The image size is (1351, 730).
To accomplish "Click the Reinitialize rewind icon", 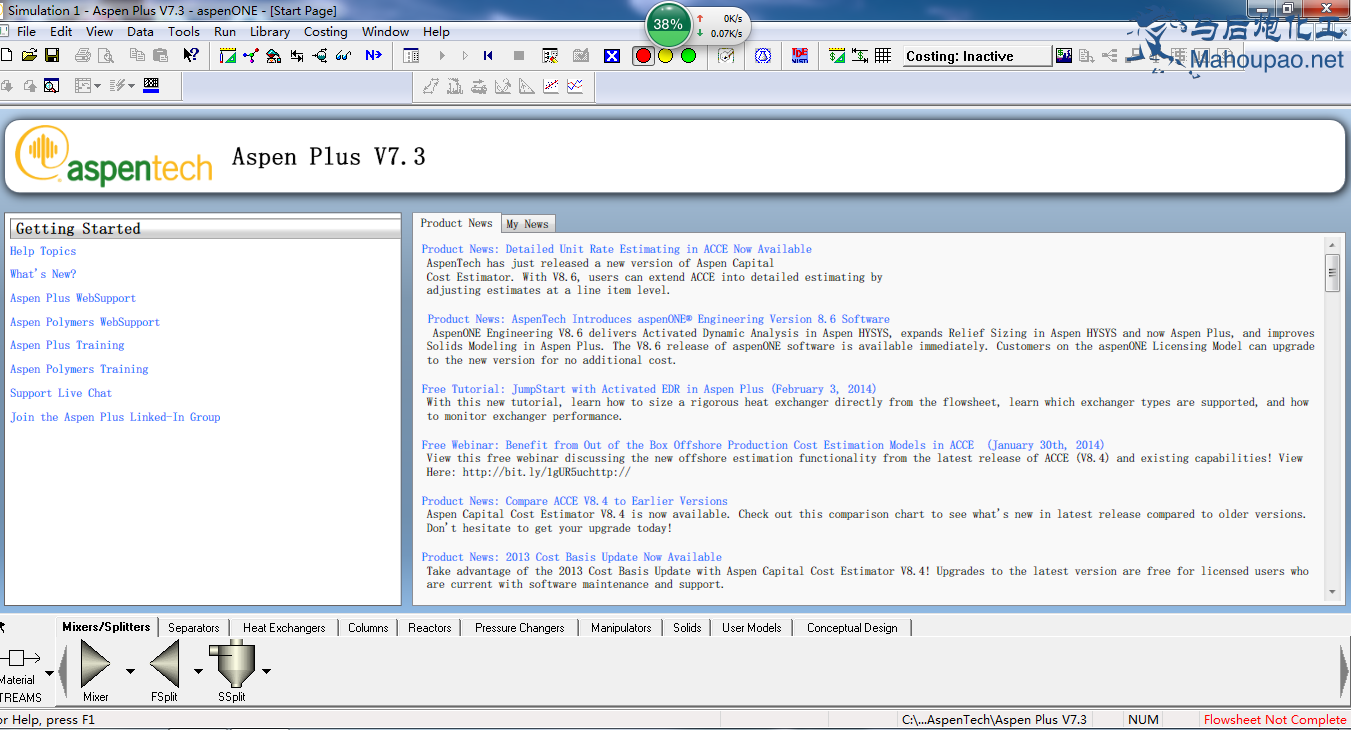I will coord(488,56).
